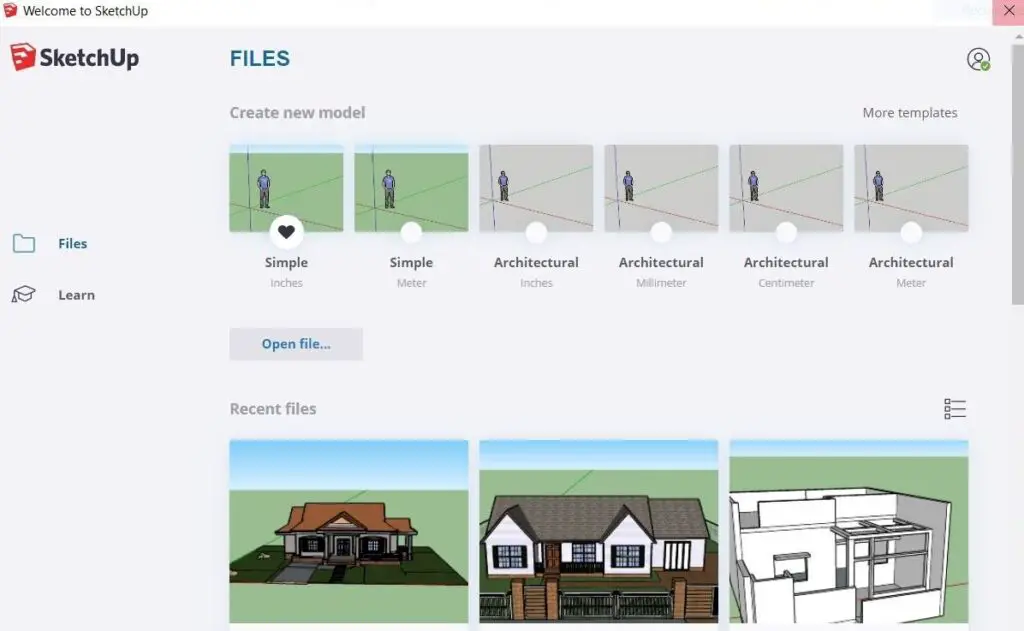Mark Architectural Meter template as favorite

coord(911,232)
